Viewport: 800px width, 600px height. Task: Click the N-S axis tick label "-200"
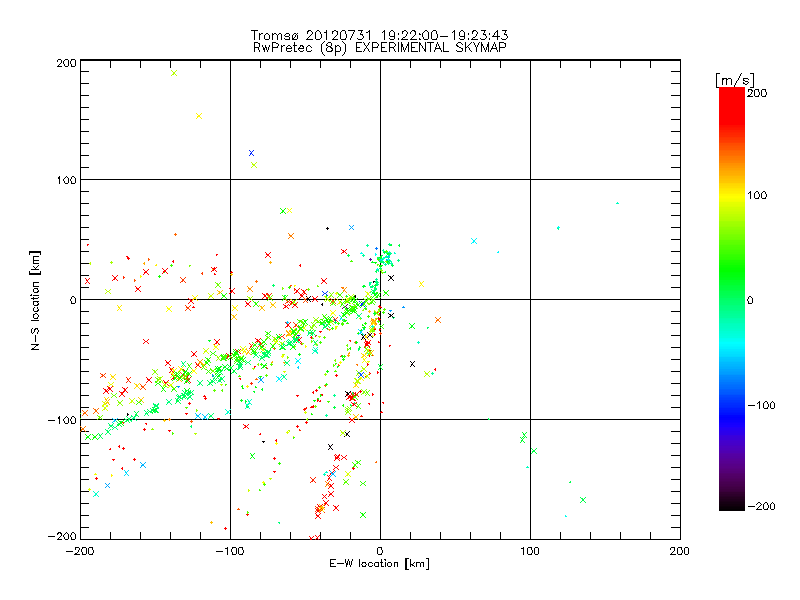tap(62, 536)
